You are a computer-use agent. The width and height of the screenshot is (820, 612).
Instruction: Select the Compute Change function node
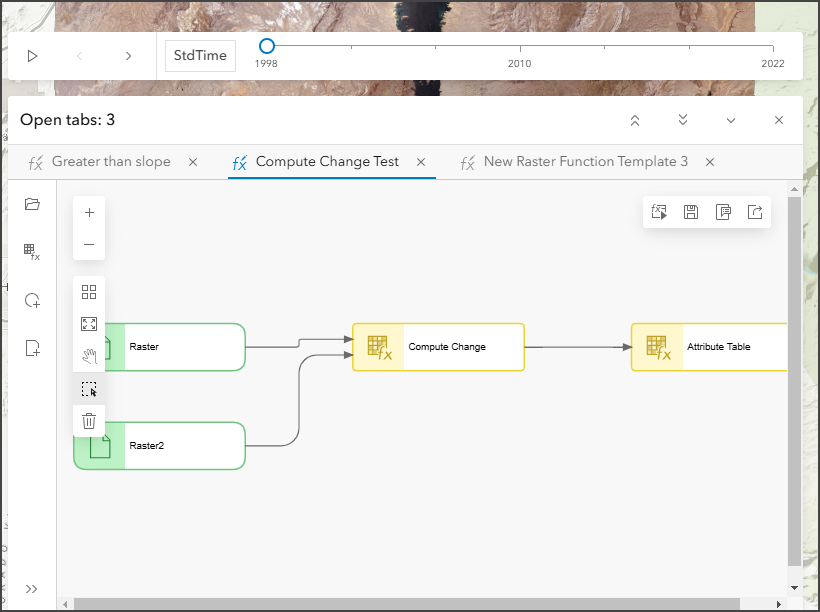point(438,347)
